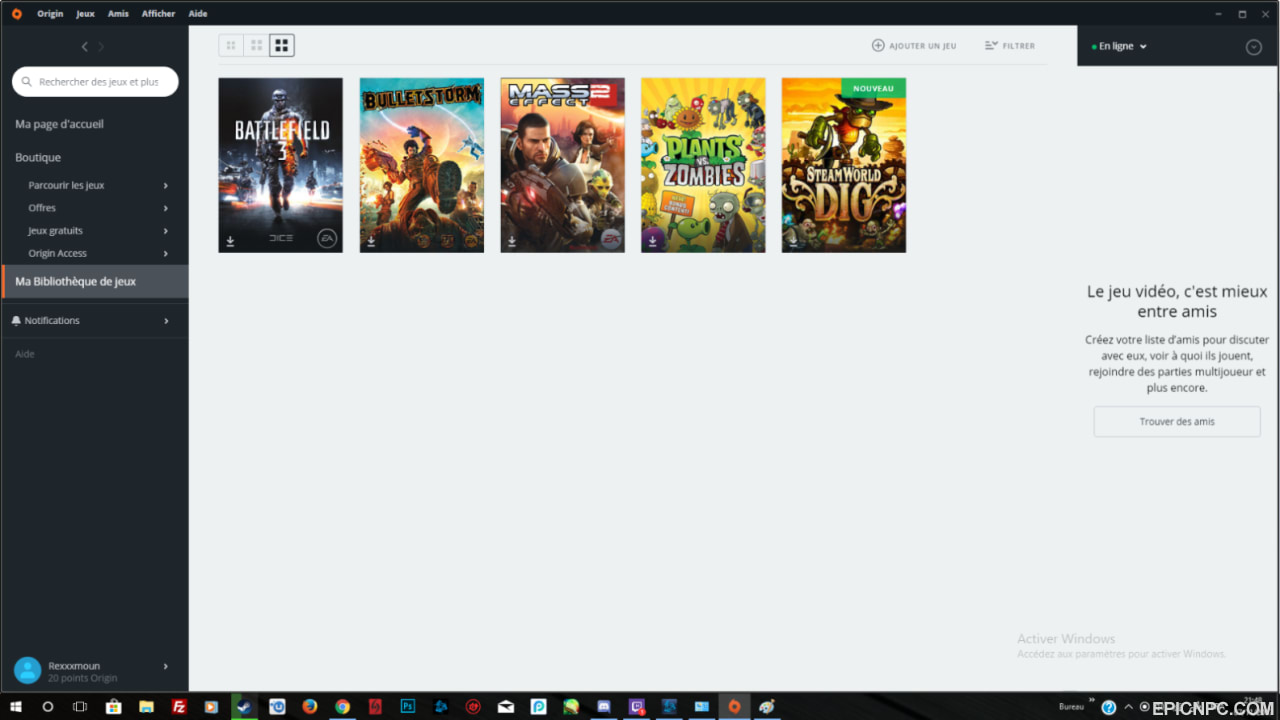Open the Plants vs Zombies game tile
Screen dimensions: 1280x720
[703, 165]
